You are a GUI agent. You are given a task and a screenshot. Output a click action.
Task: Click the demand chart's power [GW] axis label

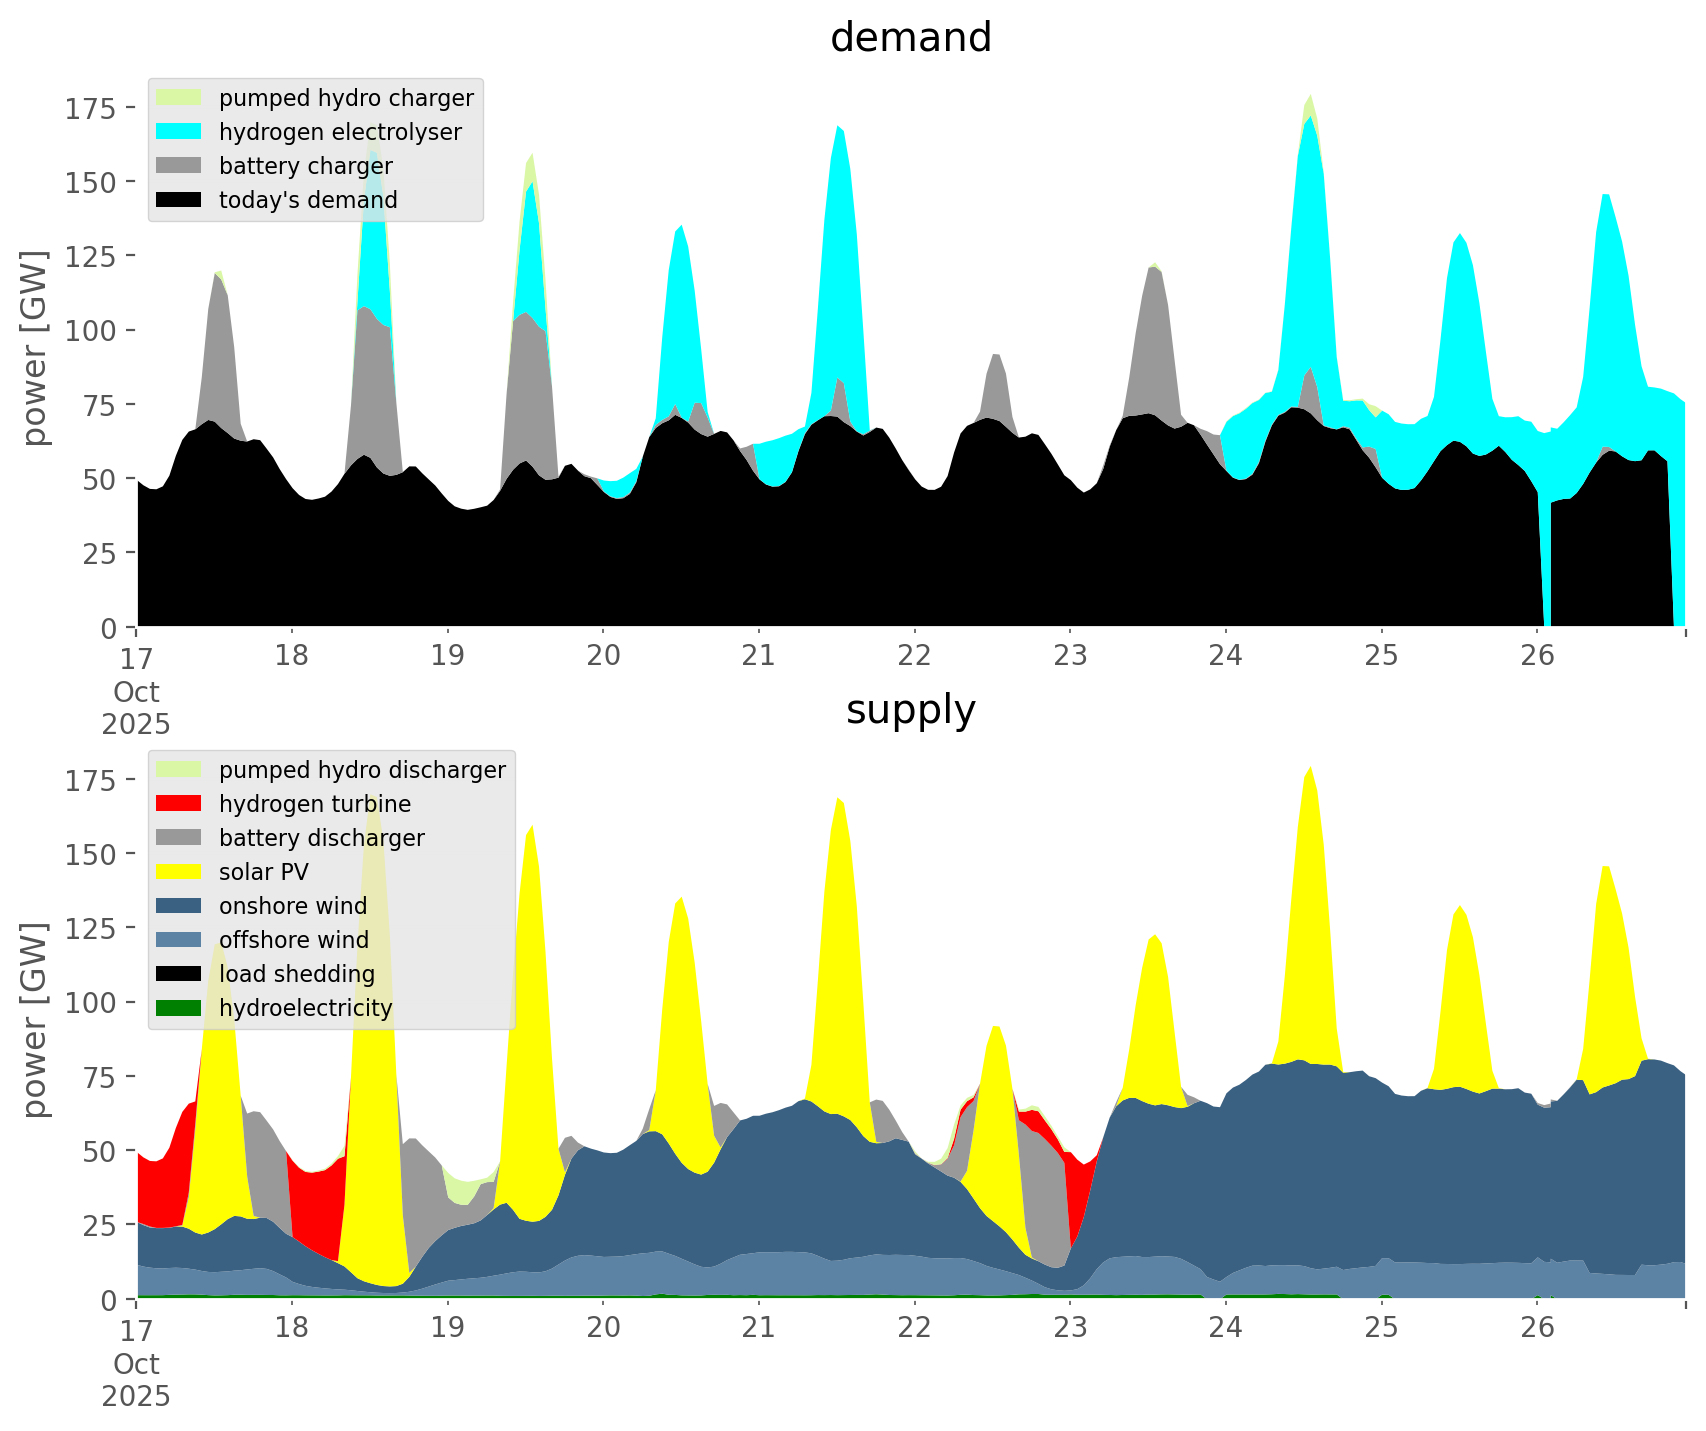click(35, 348)
